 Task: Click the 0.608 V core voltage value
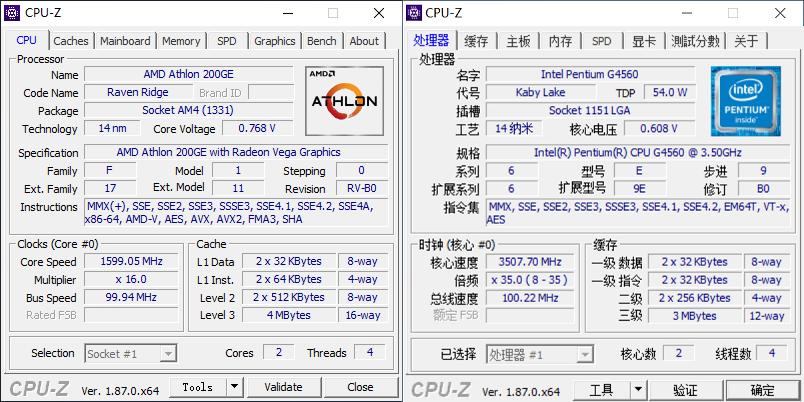tap(659, 129)
